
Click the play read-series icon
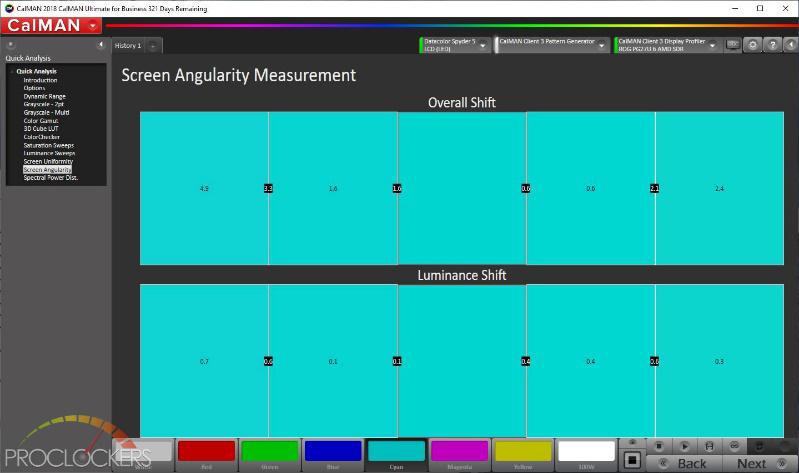(x=684, y=446)
